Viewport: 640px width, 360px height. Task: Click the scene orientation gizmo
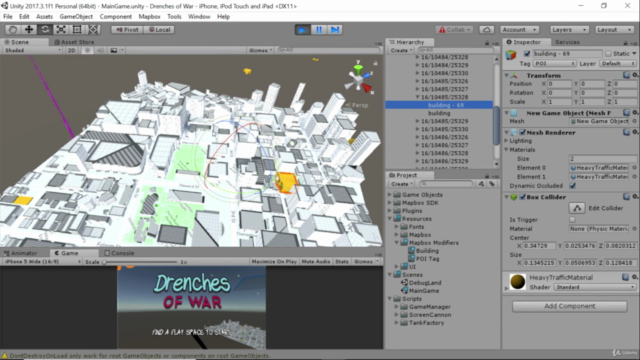point(358,79)
